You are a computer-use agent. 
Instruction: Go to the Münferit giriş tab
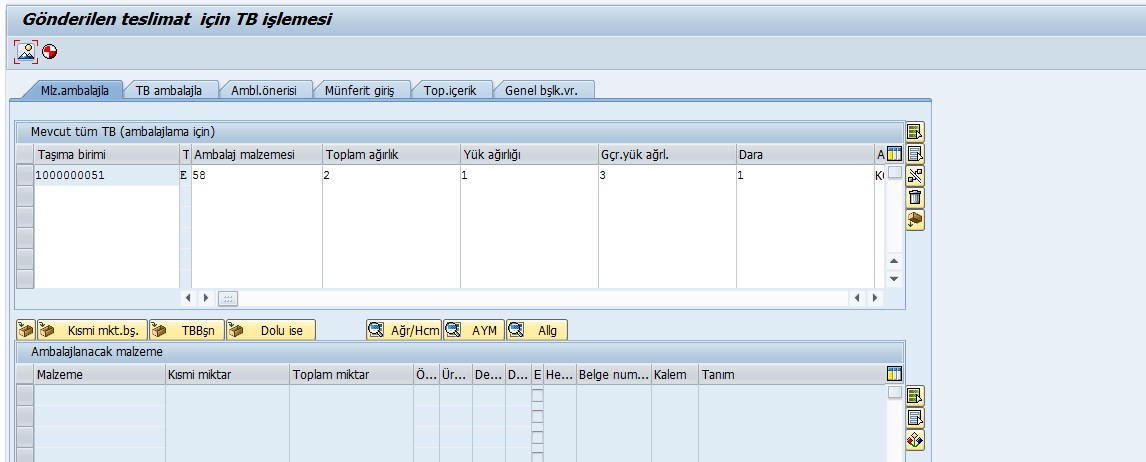[359, 90]
